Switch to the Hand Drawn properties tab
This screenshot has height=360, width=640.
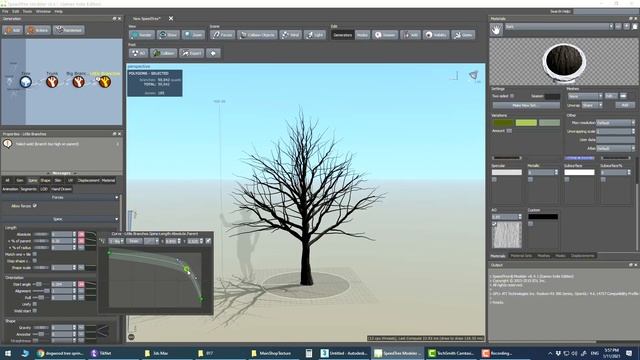(x=62, y=189)
